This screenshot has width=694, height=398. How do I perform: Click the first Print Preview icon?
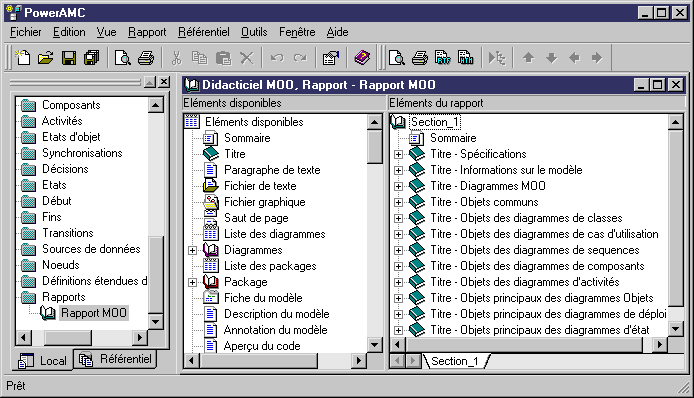pyautogui.click(x=122, y=58)
